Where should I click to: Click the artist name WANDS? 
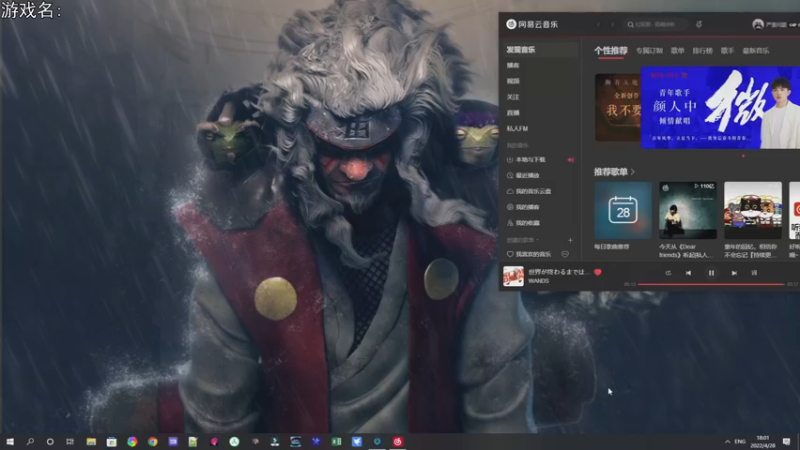pyautogui.click(x=539, y=281)
